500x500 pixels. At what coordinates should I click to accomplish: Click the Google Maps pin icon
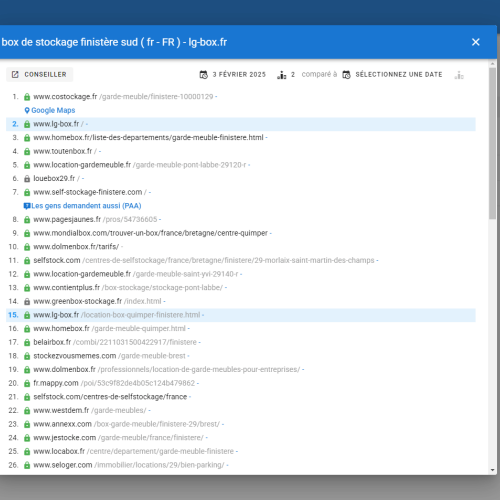pos(27,110)
